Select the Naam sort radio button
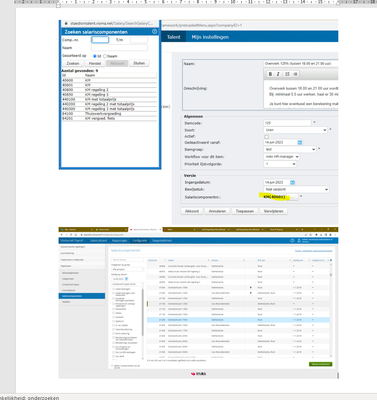 coord(105,56)
